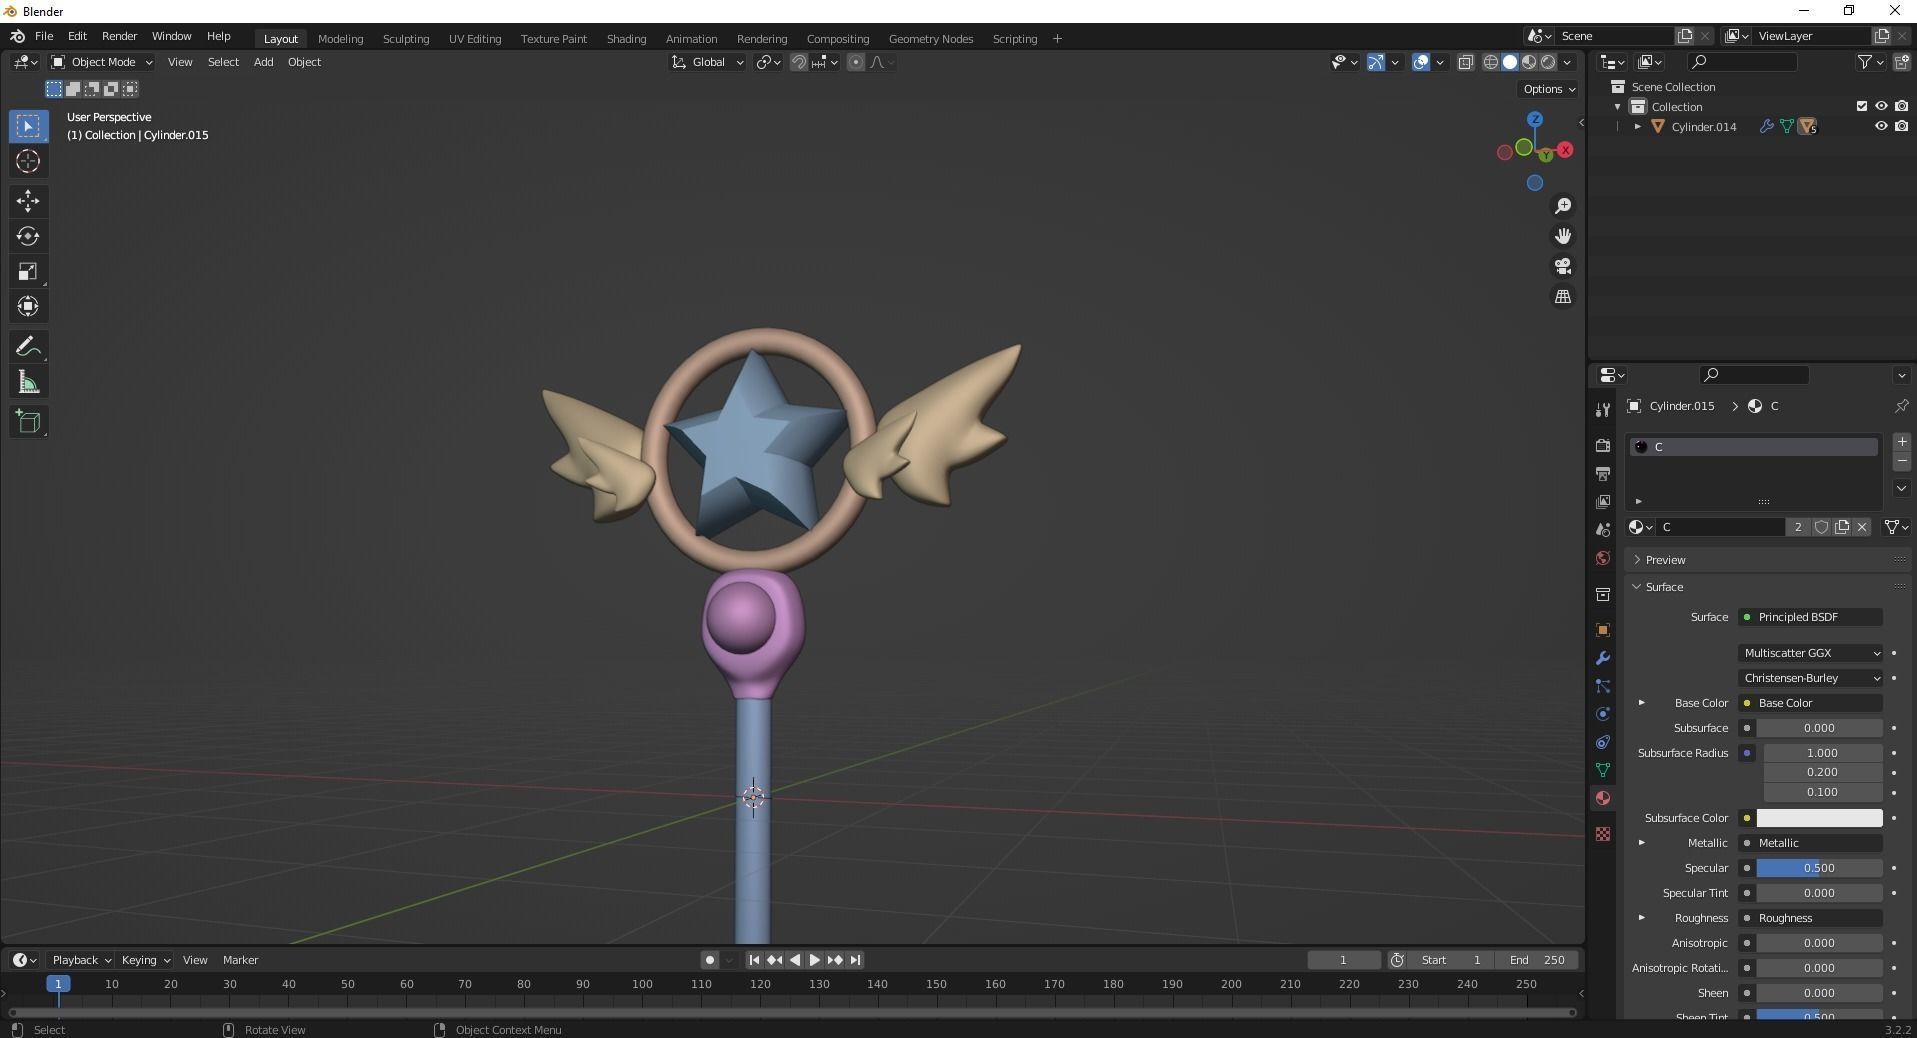The image size is (1917, 1038).
Task: Click the pan hand viewport icon
Action: pos(1562,236)
